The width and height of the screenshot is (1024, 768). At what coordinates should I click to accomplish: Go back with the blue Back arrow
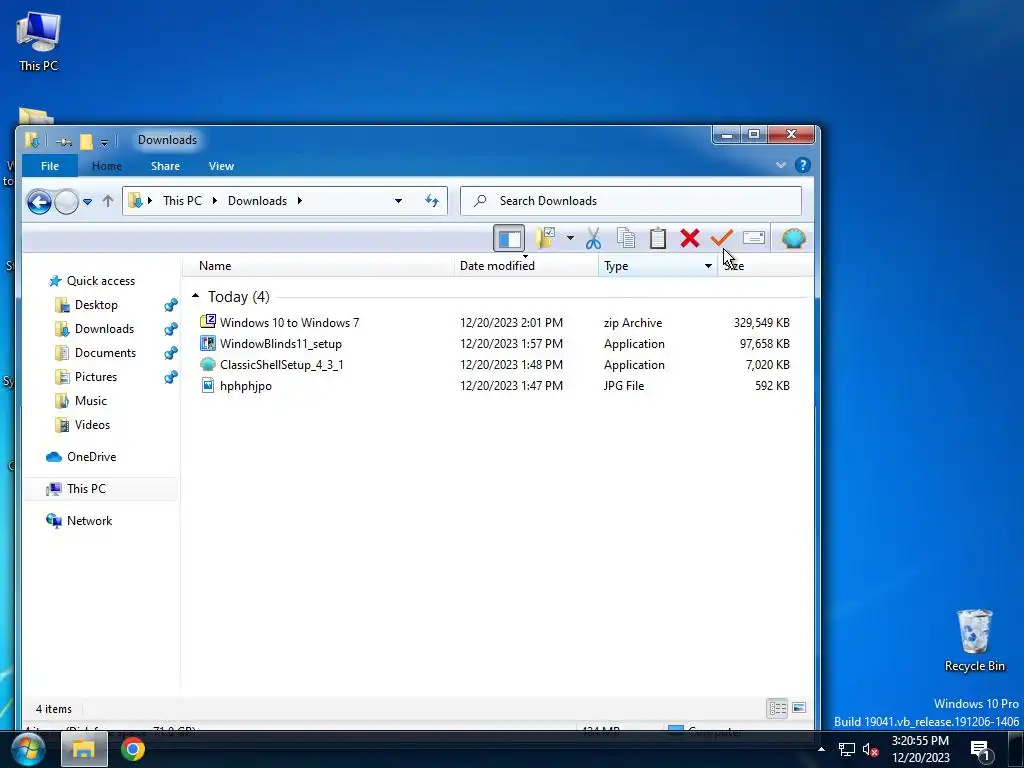(39, 201)
